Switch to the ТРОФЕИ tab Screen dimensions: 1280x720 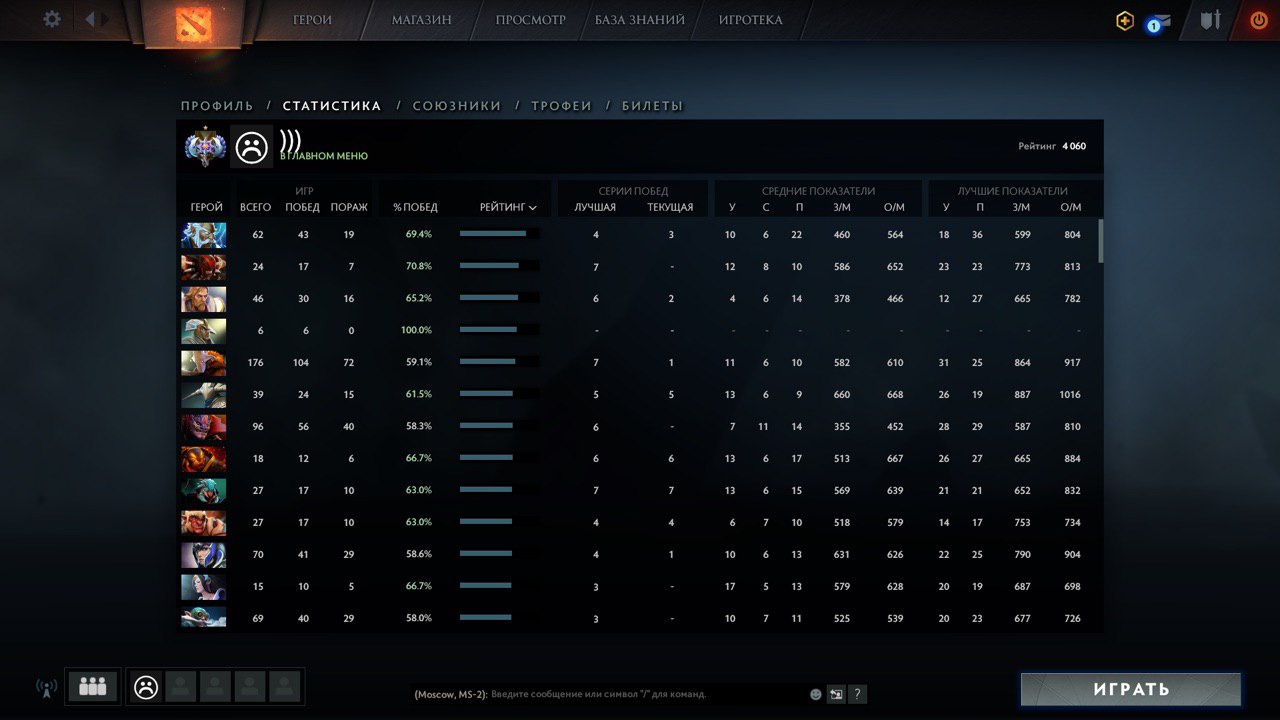[x=561, y=106]
